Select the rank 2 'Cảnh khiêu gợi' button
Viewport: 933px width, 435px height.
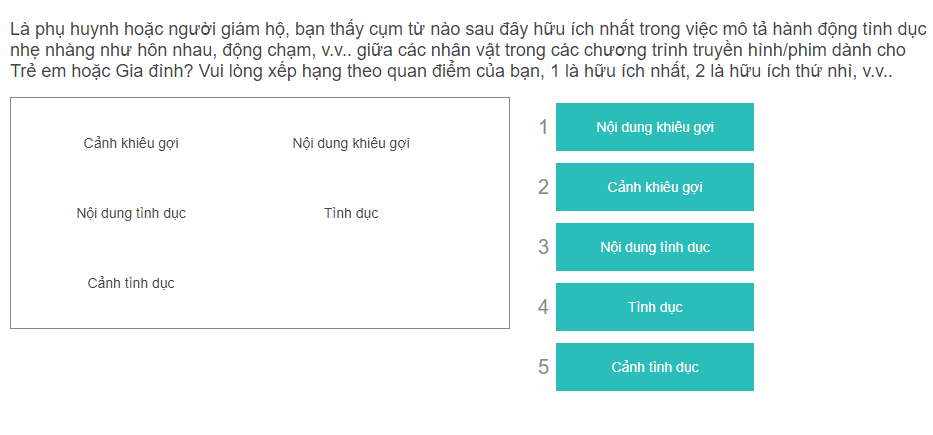coord(654,187)
